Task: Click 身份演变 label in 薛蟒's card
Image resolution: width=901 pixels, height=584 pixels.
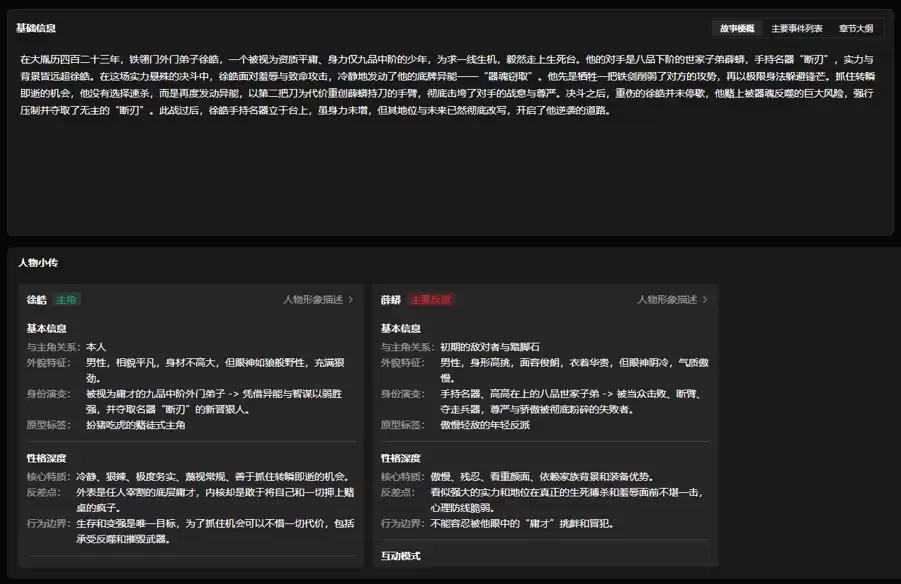Action: (402, 394)
